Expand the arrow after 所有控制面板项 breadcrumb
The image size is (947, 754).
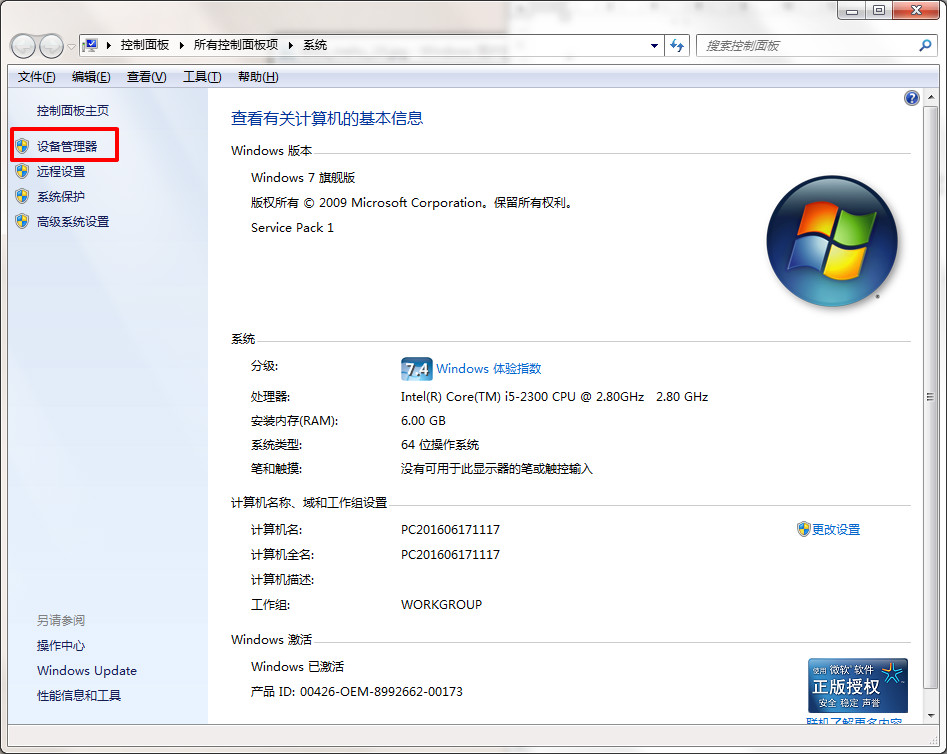tap(291, 45)
